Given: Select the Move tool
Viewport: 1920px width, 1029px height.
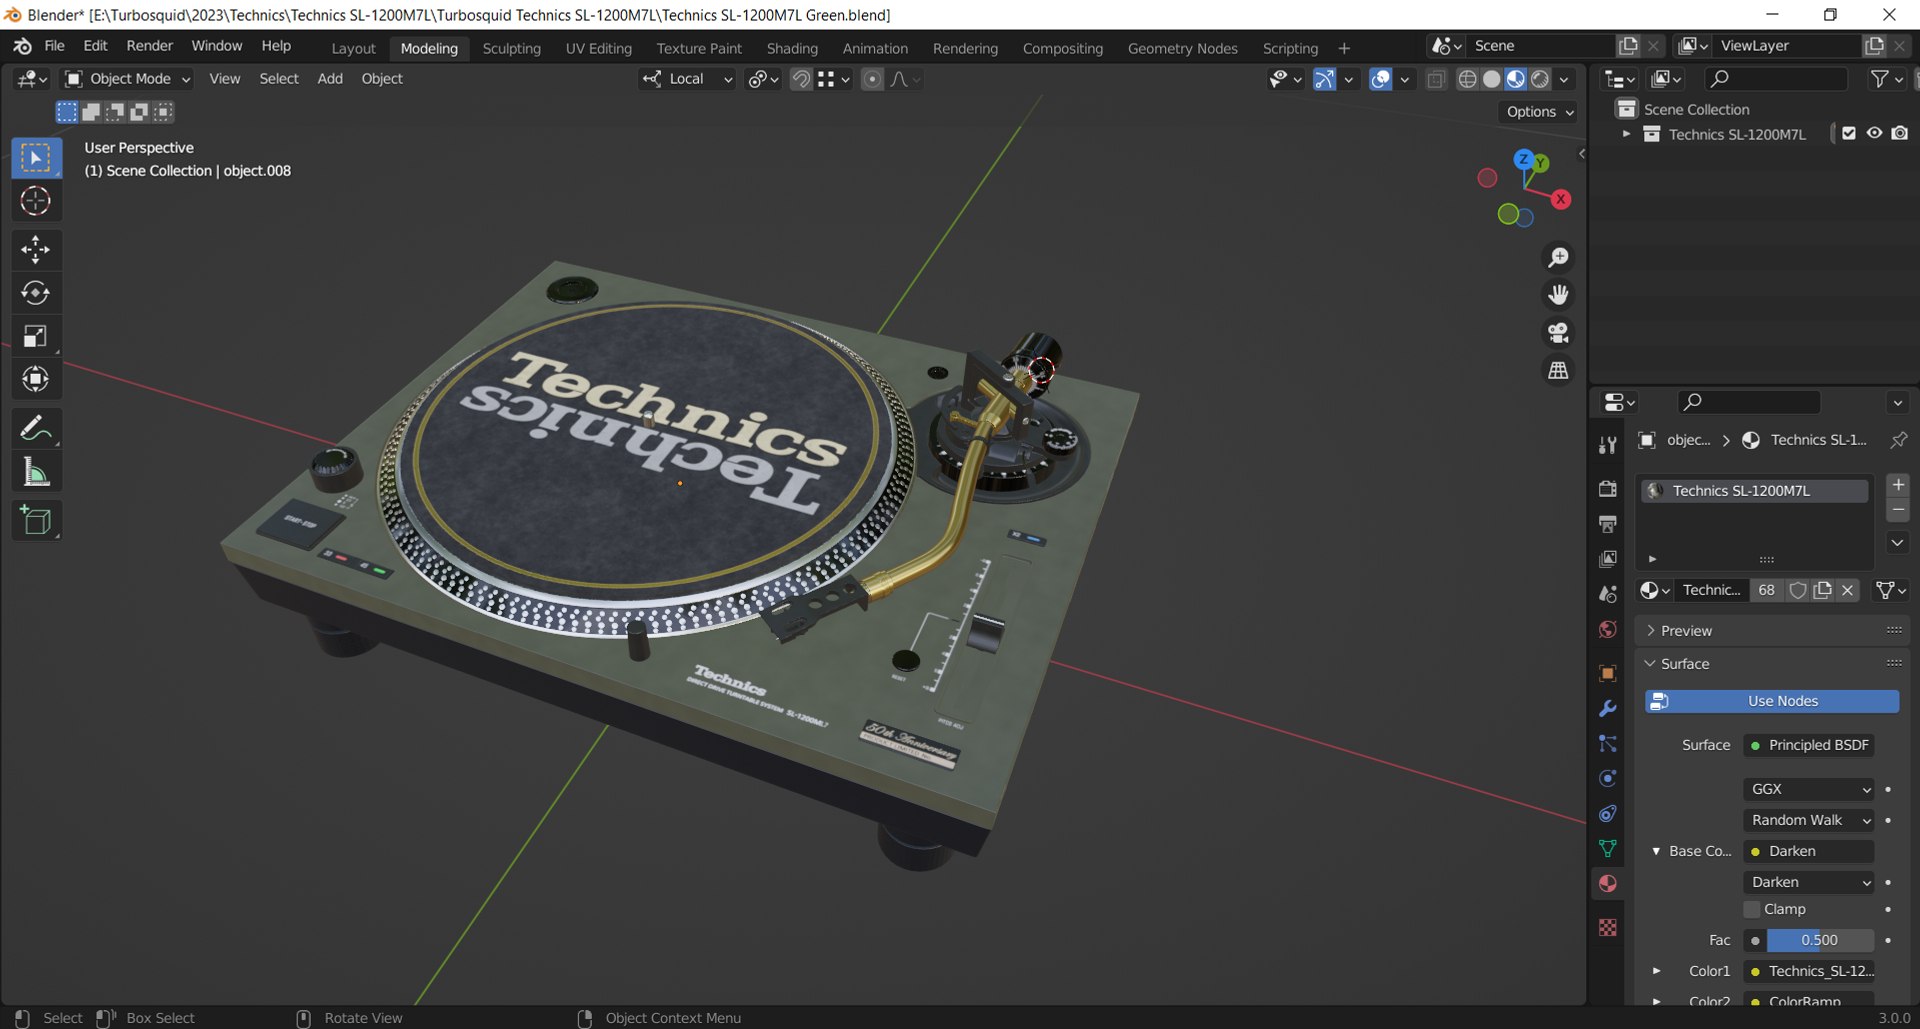Looking at the screenshot, I should pyautogui.click(x=36, y=249).
